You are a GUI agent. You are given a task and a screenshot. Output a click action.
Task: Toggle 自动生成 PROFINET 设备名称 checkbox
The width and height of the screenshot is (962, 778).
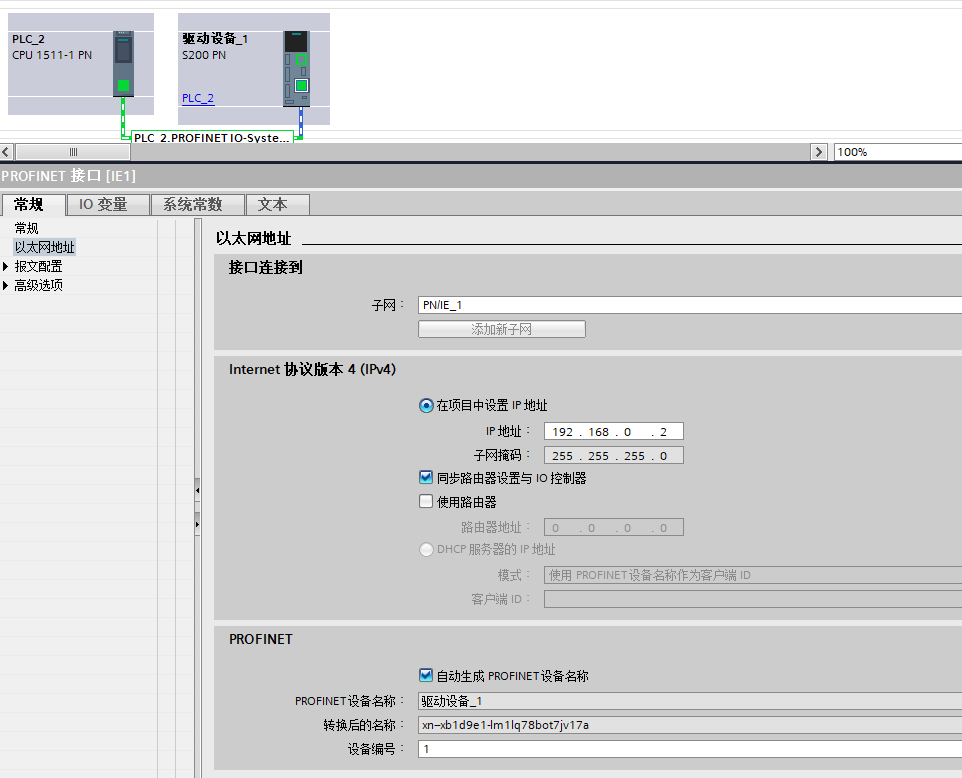tap(426, 676)
